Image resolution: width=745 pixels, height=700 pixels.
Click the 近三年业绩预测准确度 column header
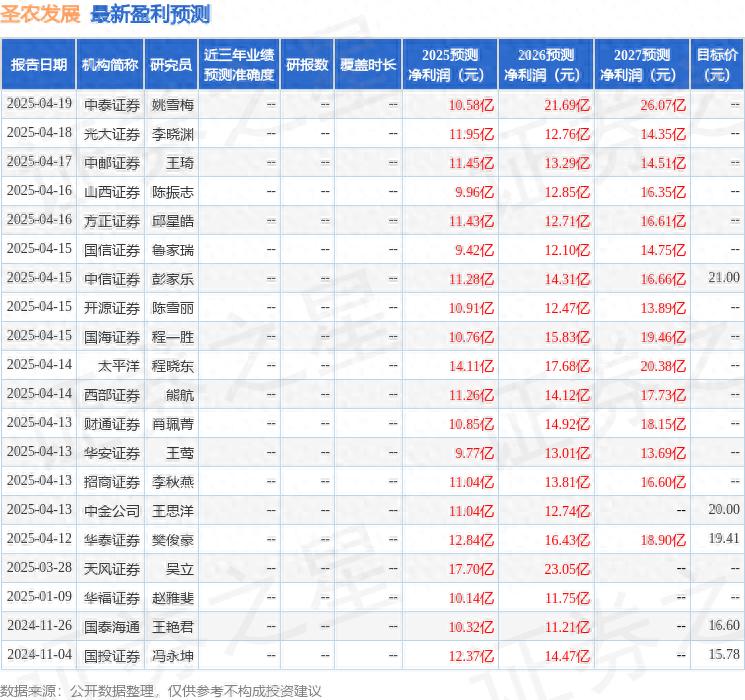pos(239,65)
